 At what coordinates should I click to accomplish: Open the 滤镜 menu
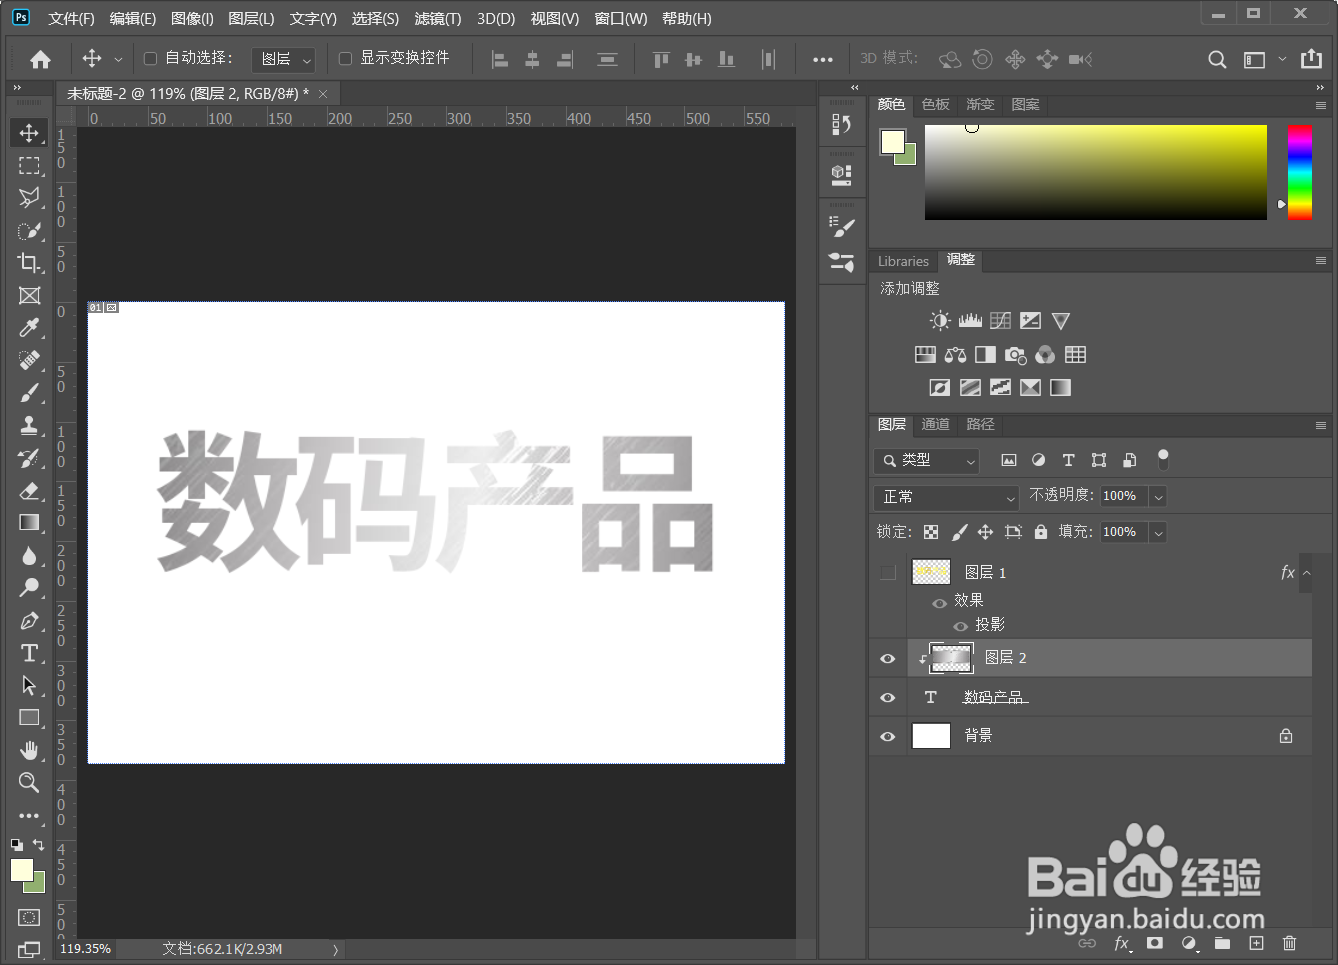(x=437, y=18)
